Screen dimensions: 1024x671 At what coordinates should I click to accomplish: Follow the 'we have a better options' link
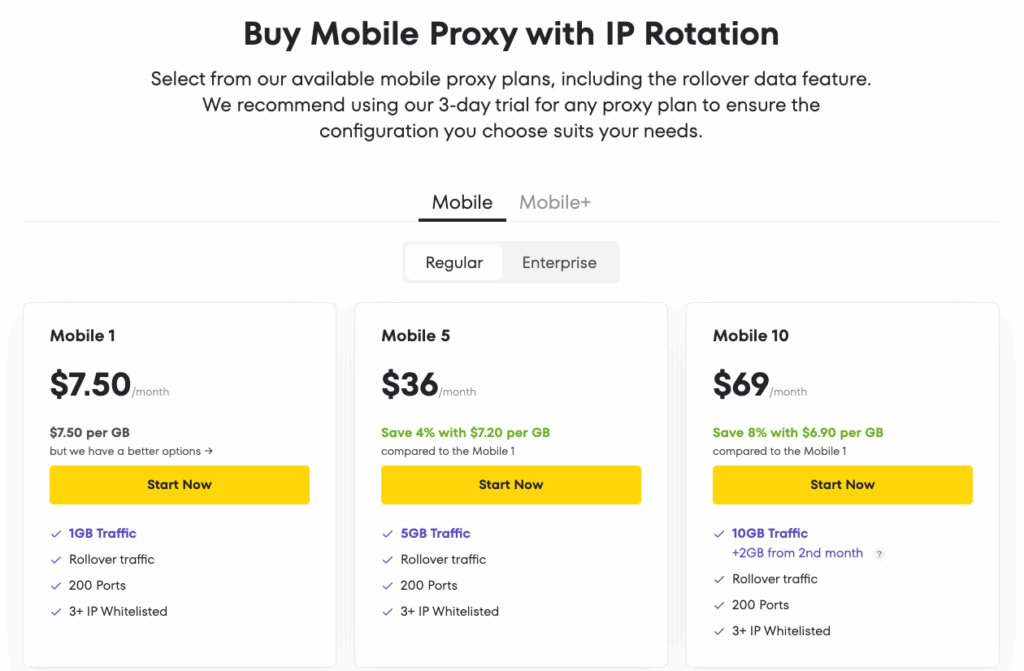coord(131,451)
